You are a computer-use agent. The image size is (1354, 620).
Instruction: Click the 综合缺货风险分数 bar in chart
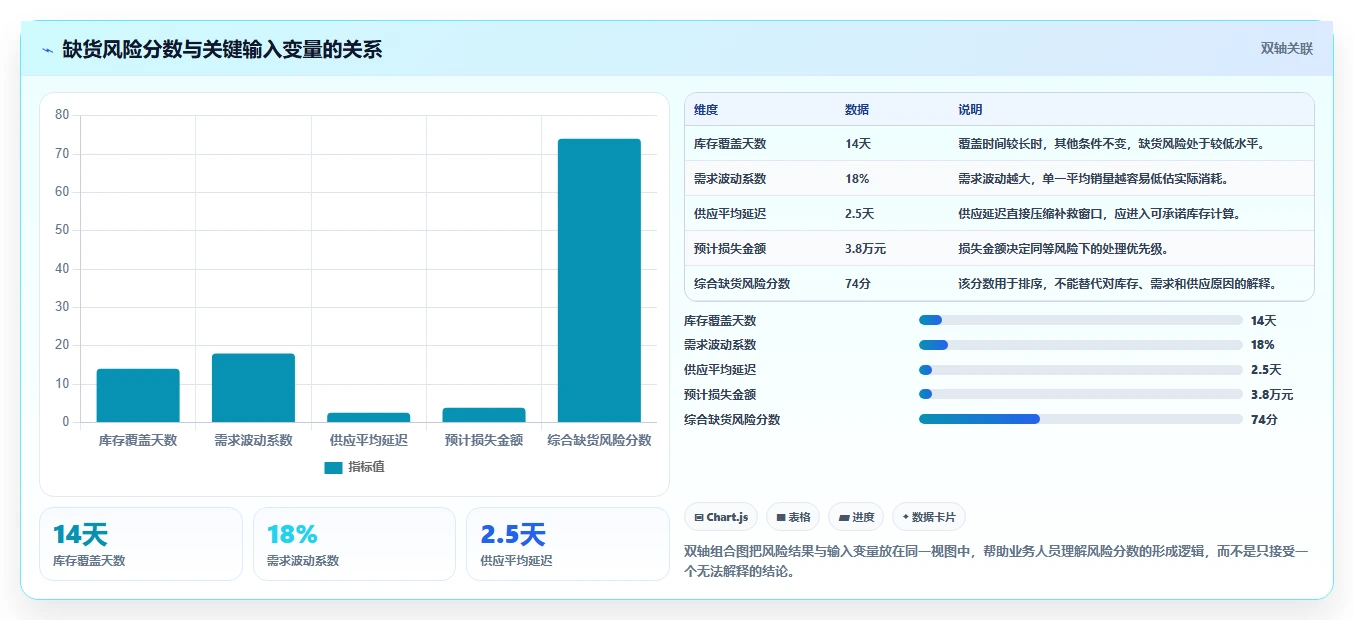599,280
